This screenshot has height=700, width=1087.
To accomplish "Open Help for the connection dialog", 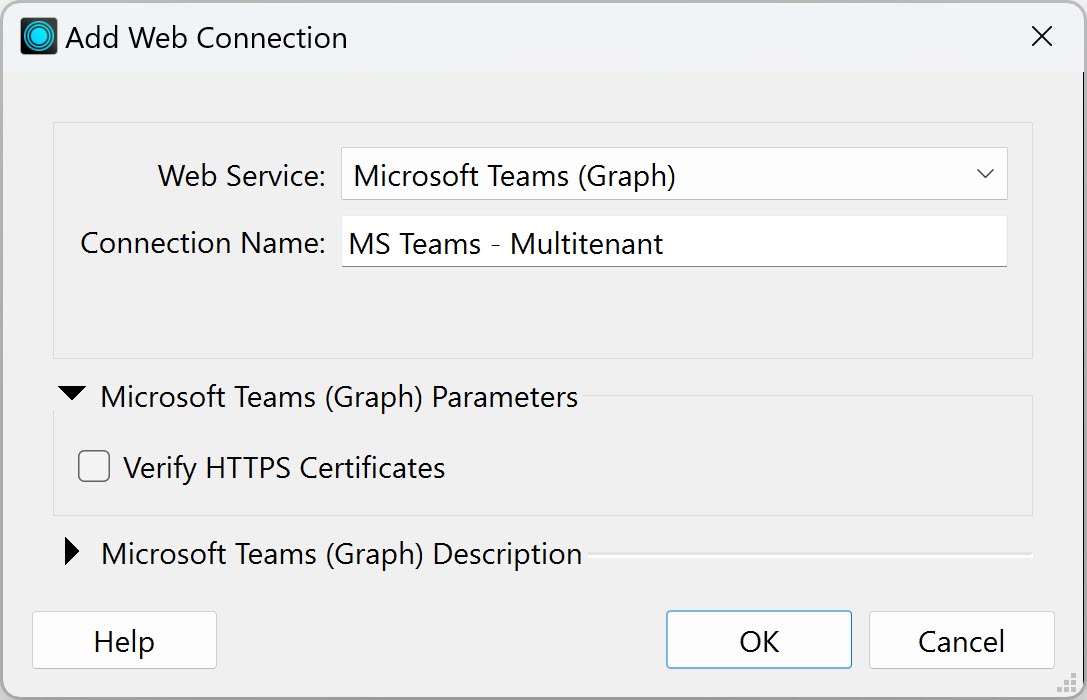I will (x=124, y=640).
